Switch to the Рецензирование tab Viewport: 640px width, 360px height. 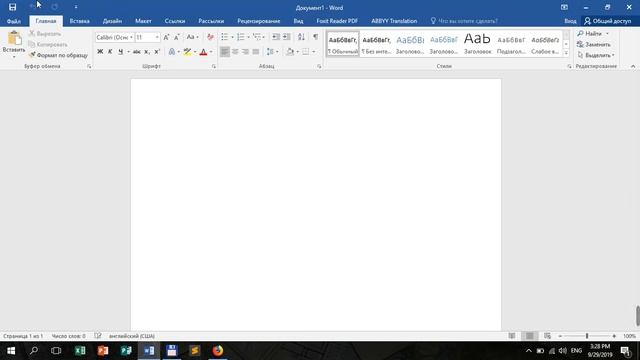click(x=259, y=21)
